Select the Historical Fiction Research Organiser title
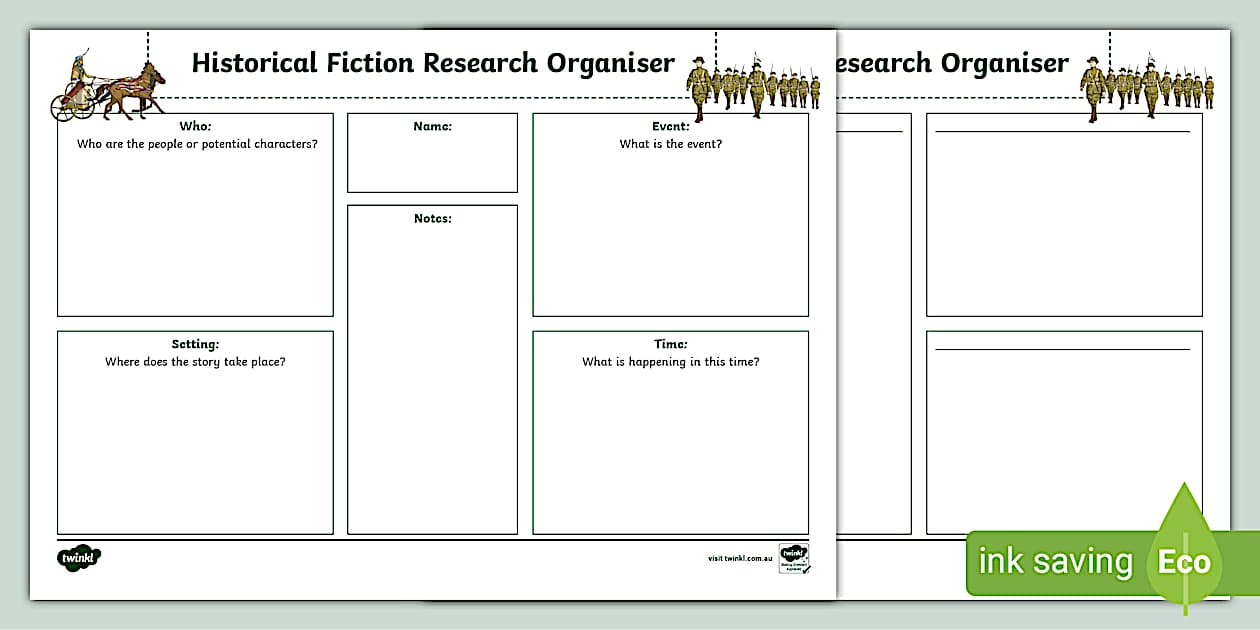Screen dimensions: 1260x630 pos(432,62)
